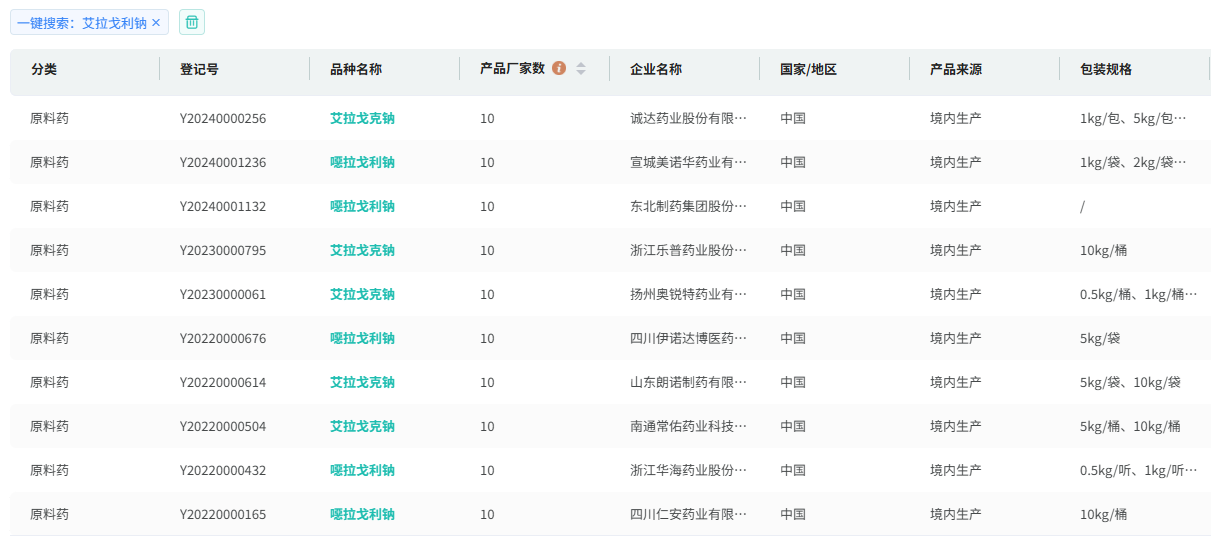Open product name link for Y20220000432
The height and width of the screenshot is (536, 1211).
362,470
